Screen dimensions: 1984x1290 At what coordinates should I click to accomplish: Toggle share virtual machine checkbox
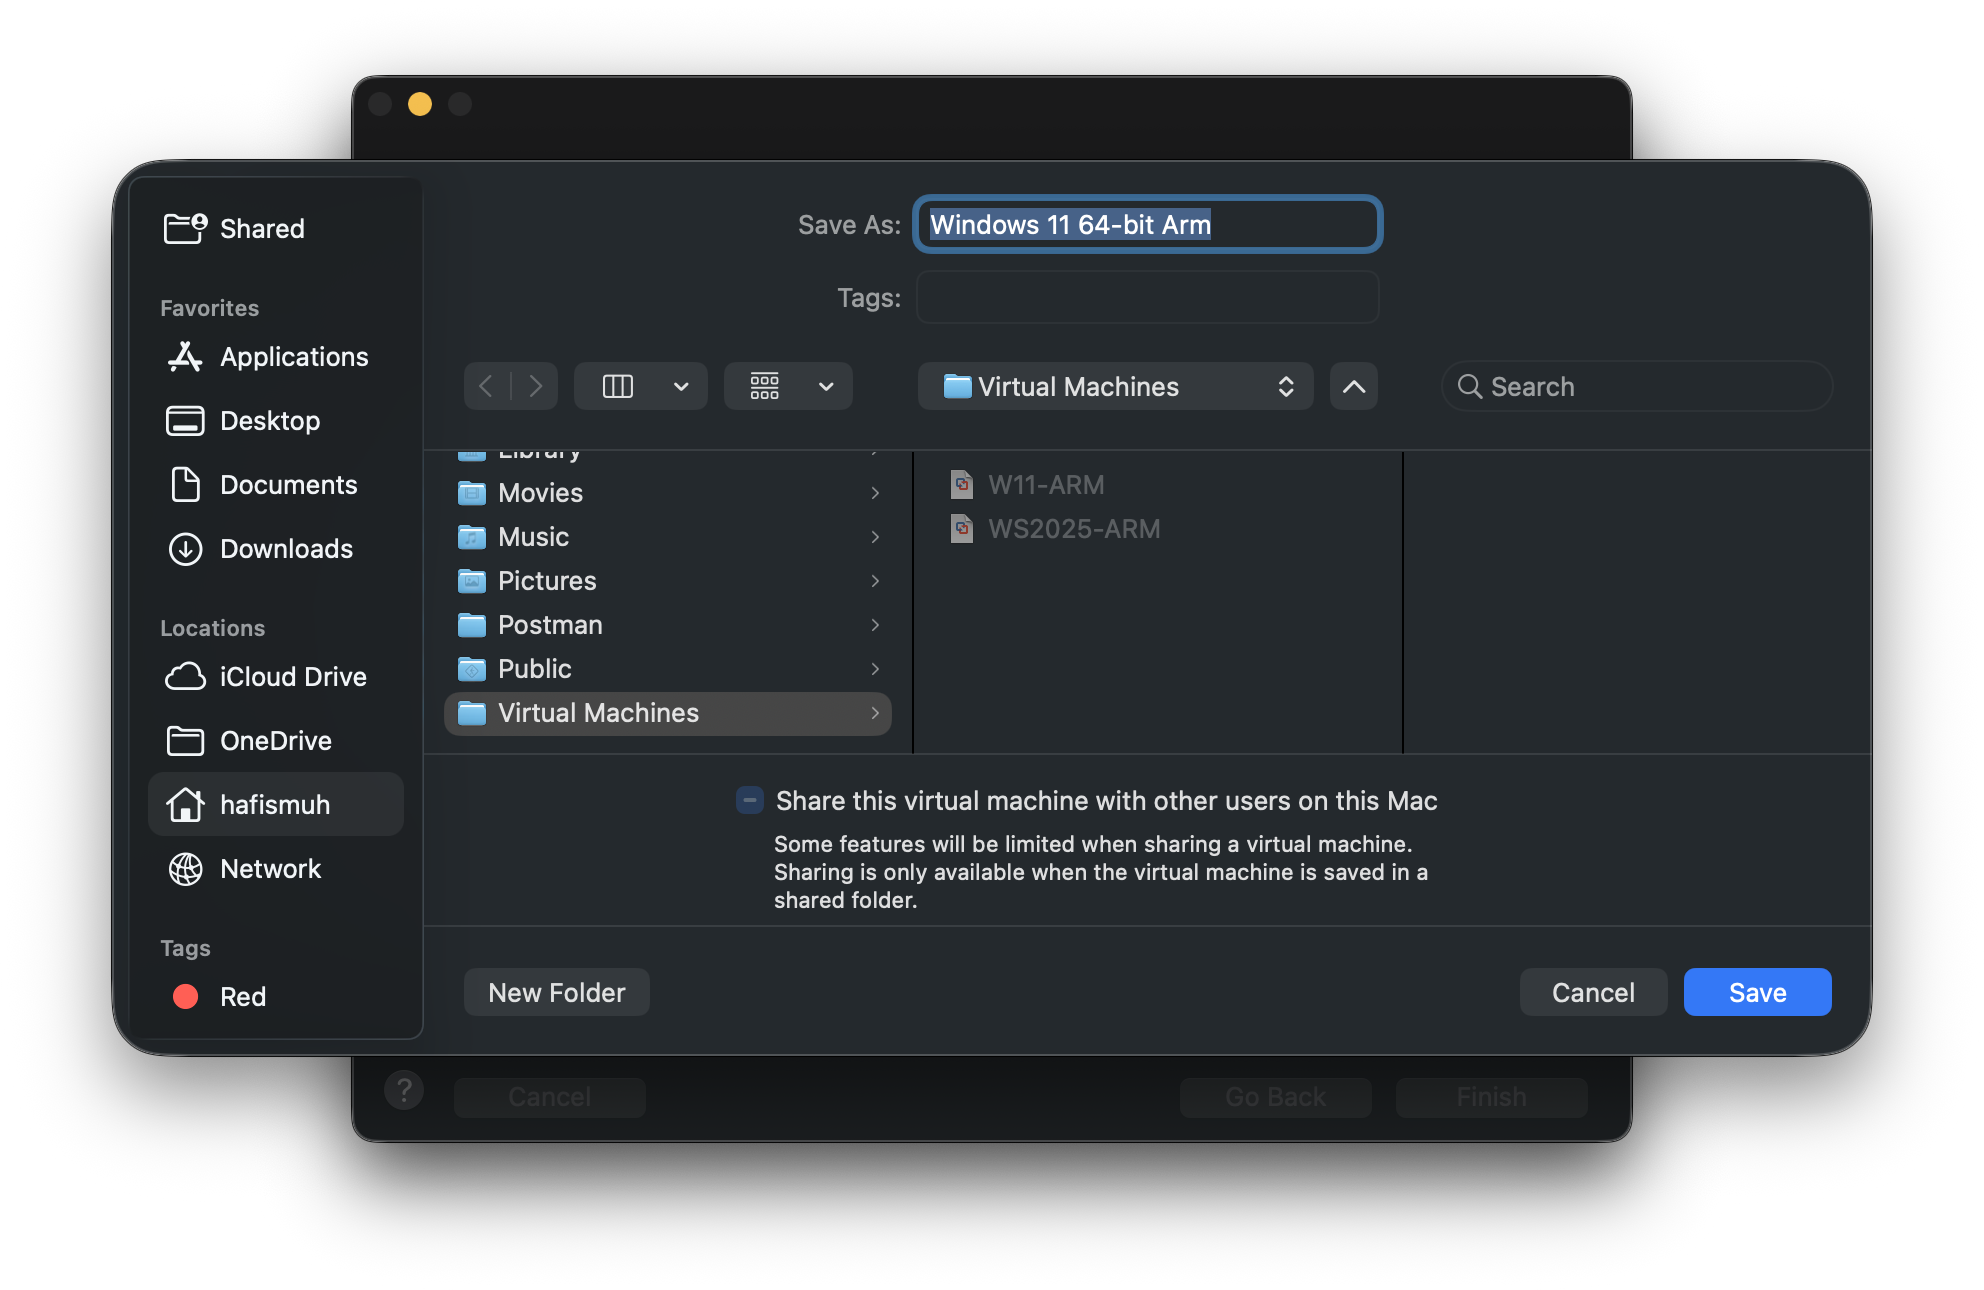750,800
